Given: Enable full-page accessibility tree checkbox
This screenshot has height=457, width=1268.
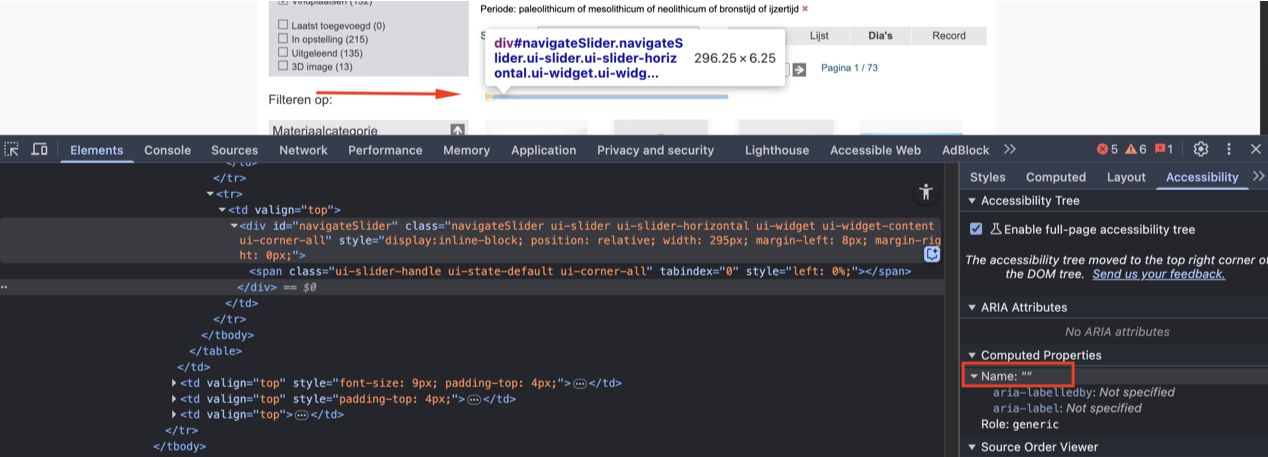Looking at the screenshot, I should [976, 229].
